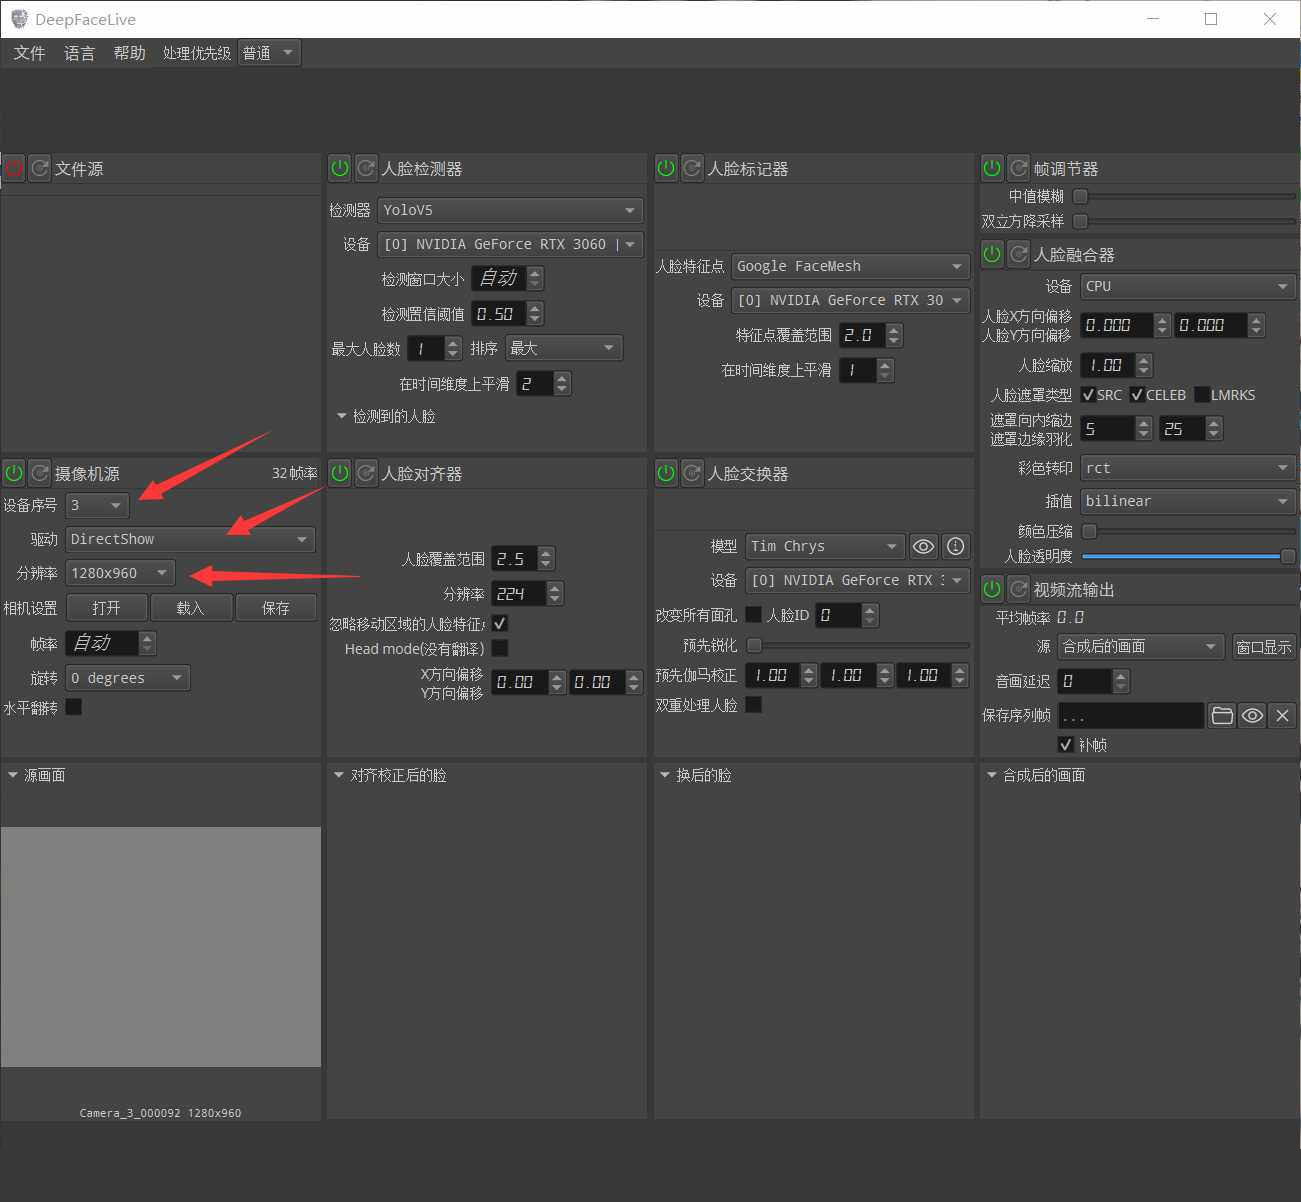
Task: Reset the 人脸融合器 module settings
Action: (x=1018, y=254)
